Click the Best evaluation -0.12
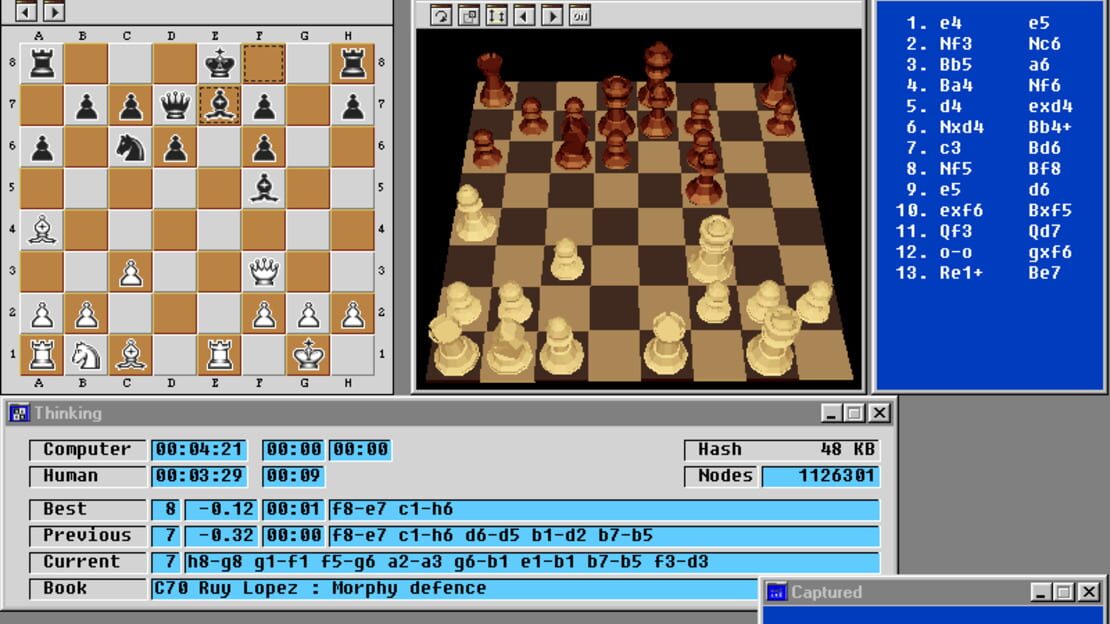The image size is (1110, 624). 221,509
